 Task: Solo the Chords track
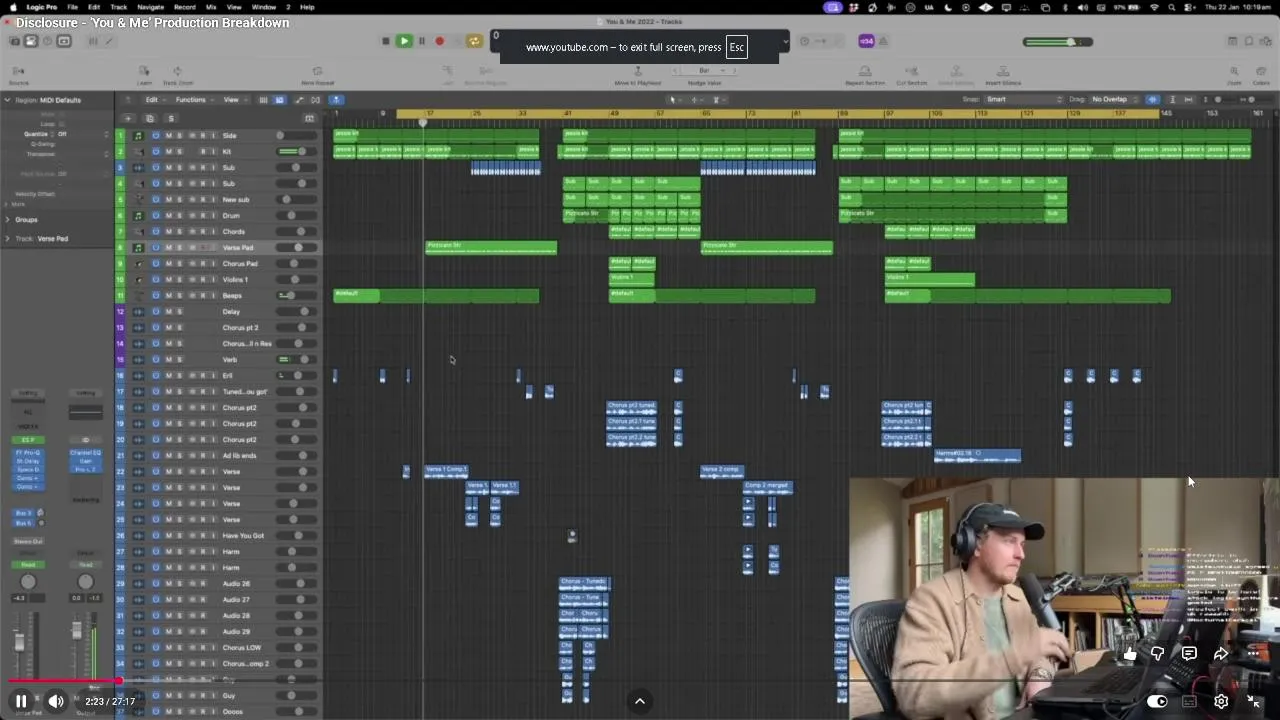[179, 232]
